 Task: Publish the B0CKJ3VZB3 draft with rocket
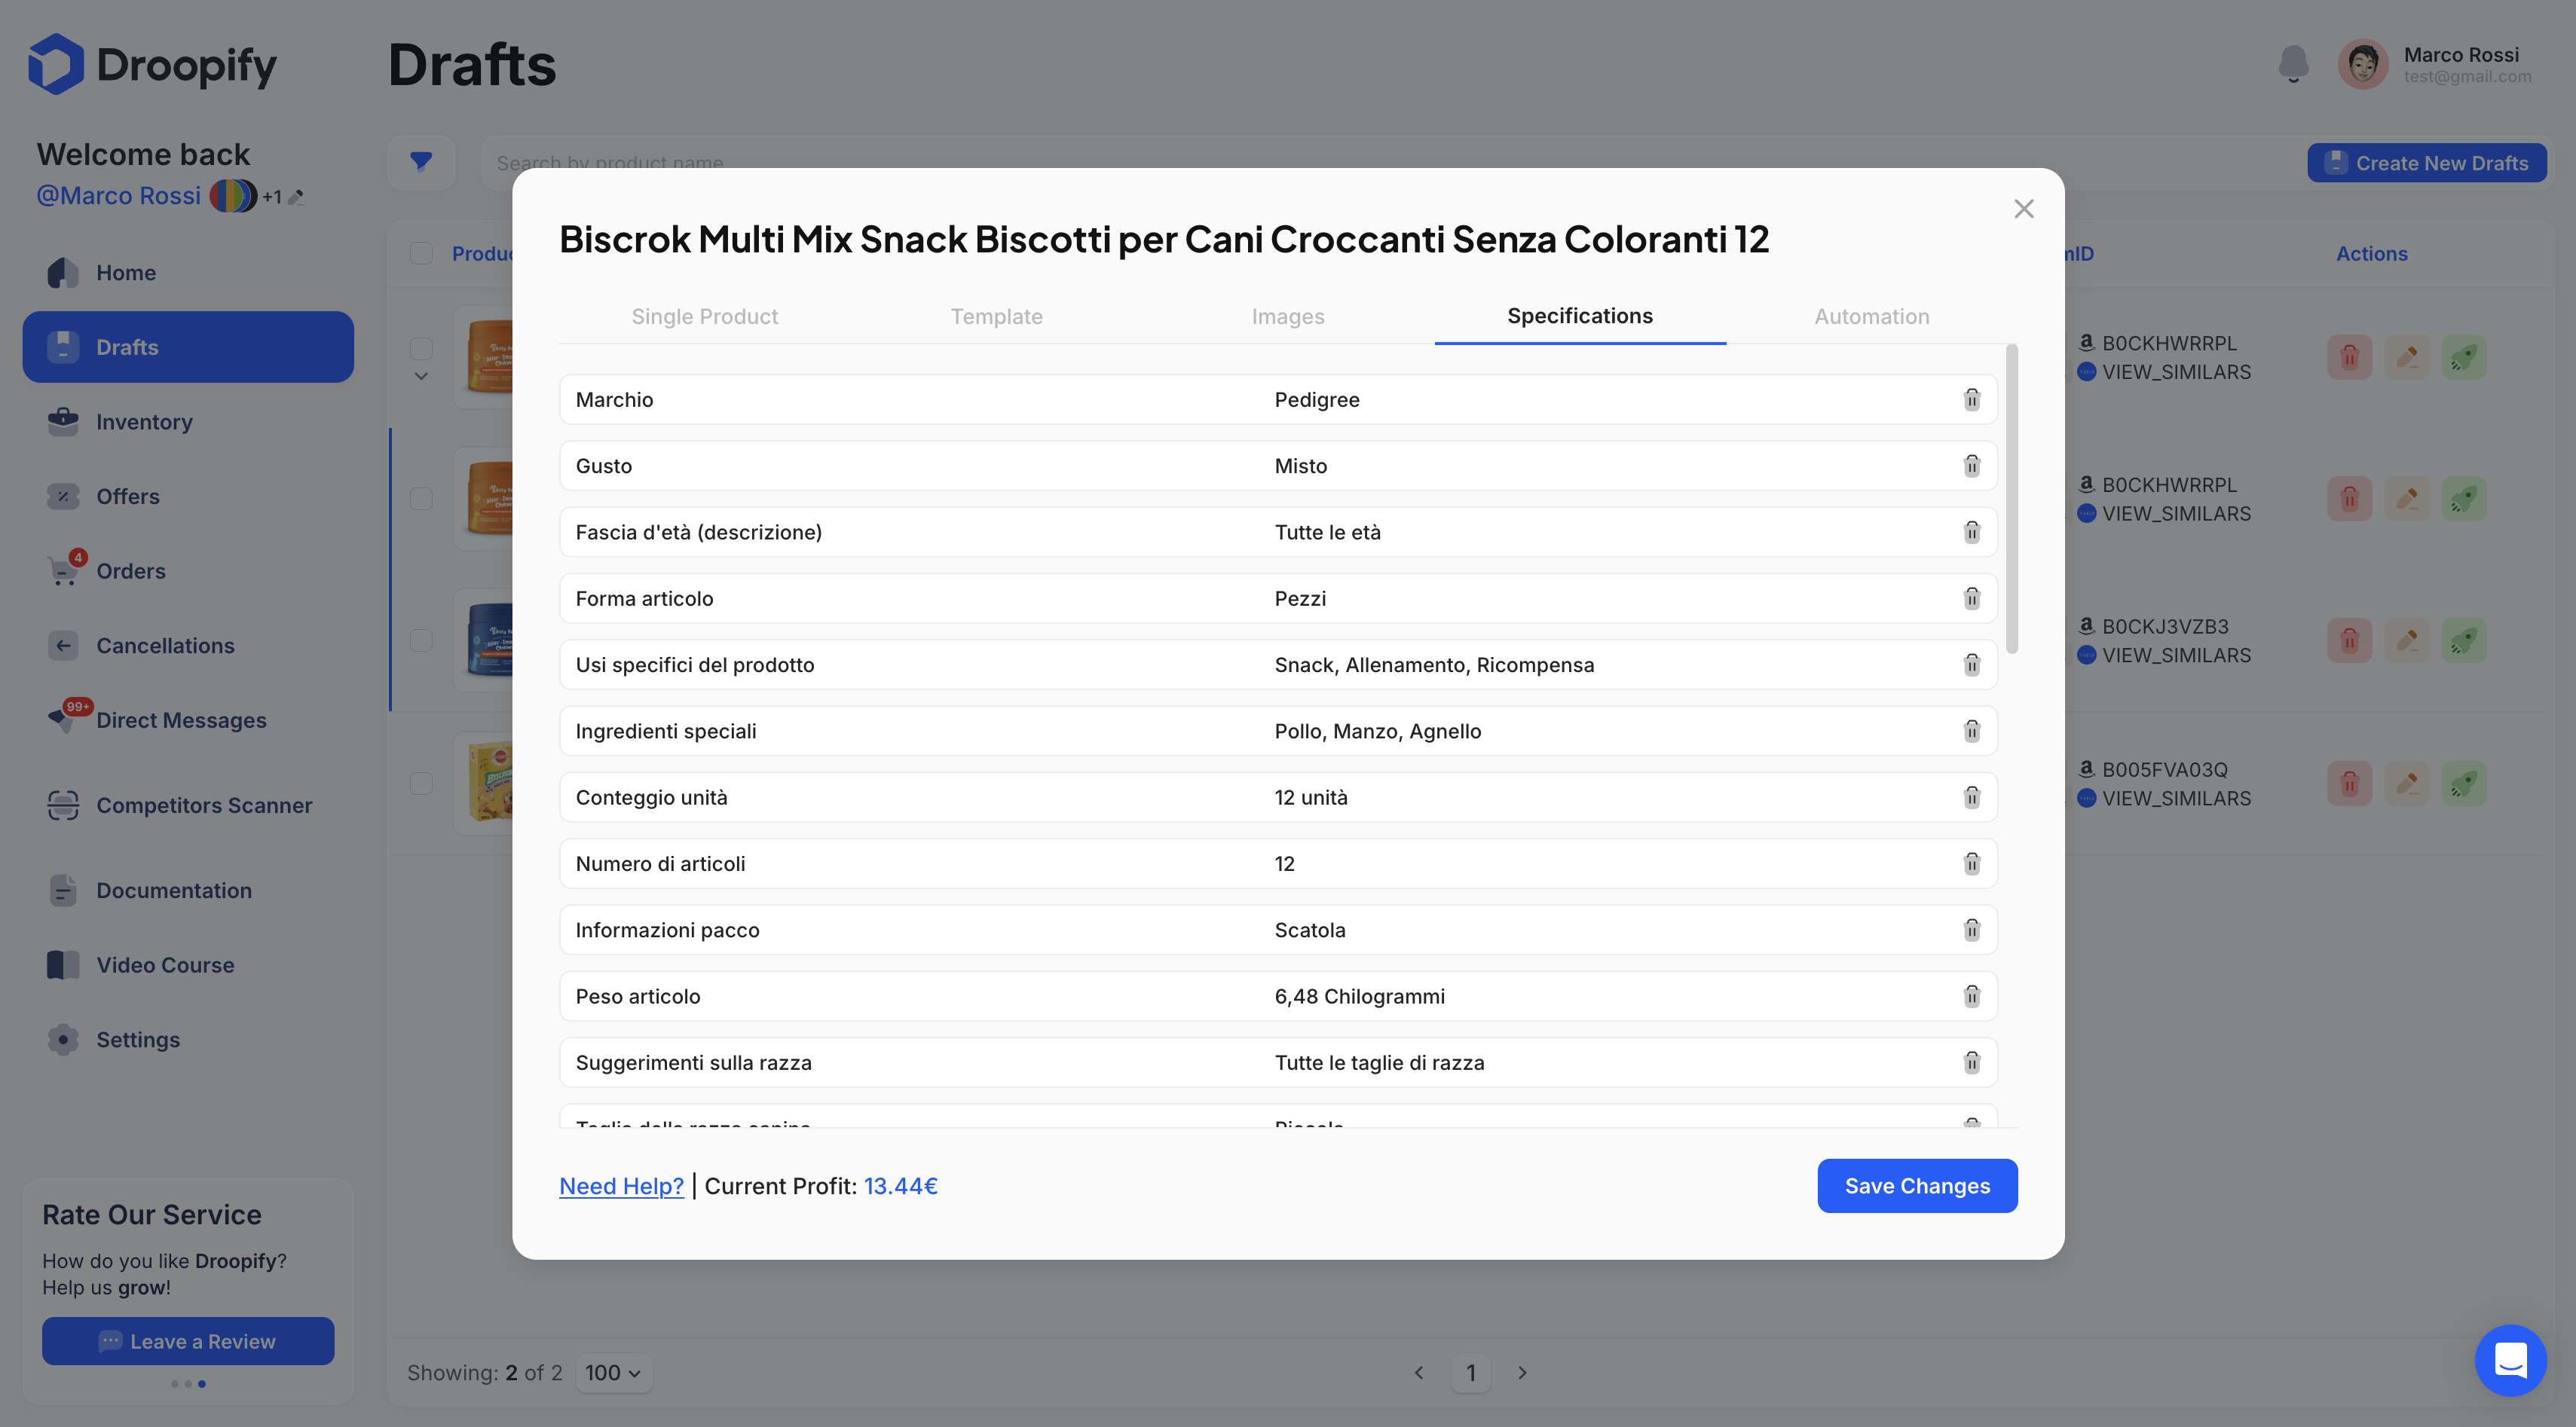tap(2464, 640)
